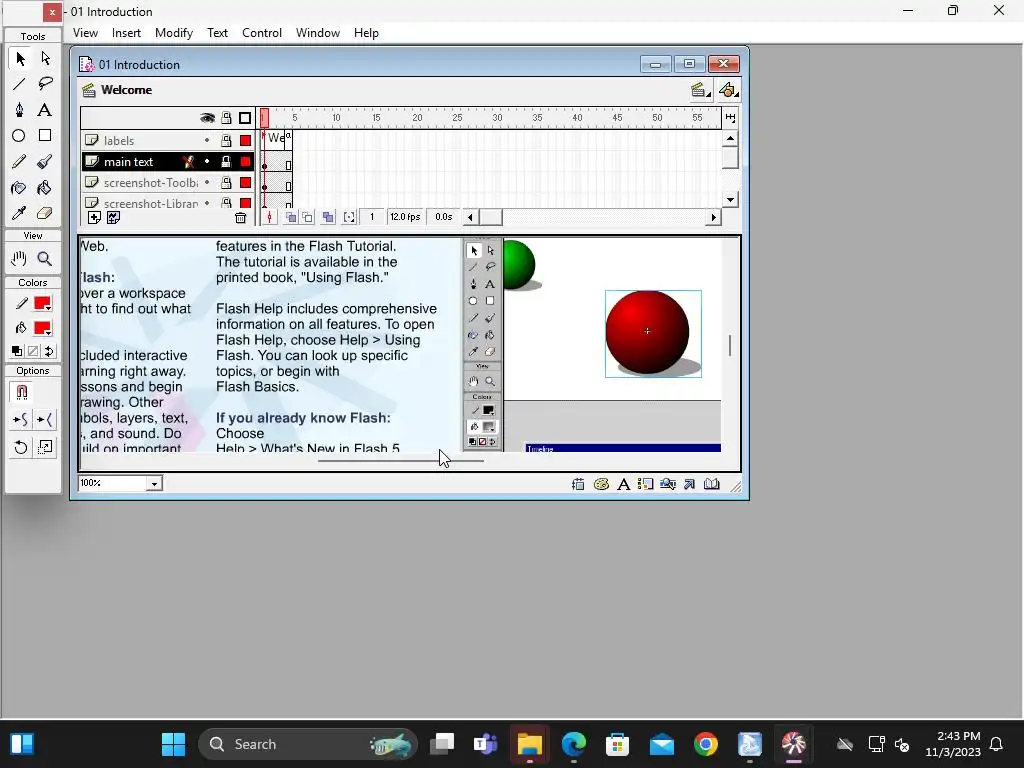Open the Insert menu
The height and width of the screenshot is (768, 1024).
[x=126, y=33]
